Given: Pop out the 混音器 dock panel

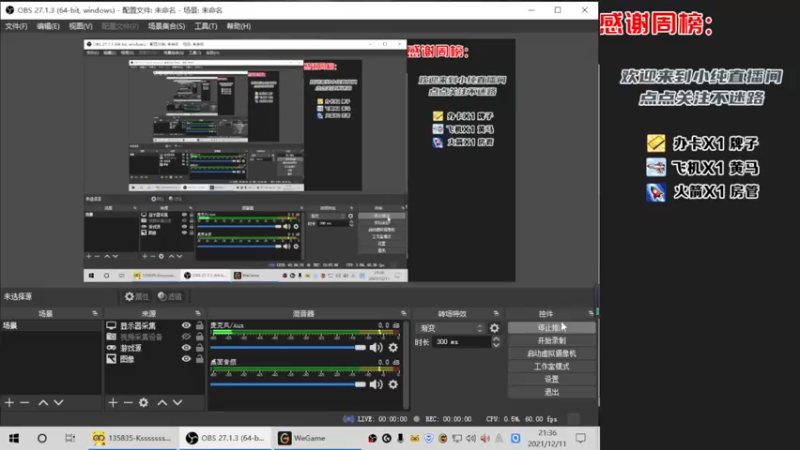Looking at the screenshot, I should pyautogui.click(x=404, y=313).
